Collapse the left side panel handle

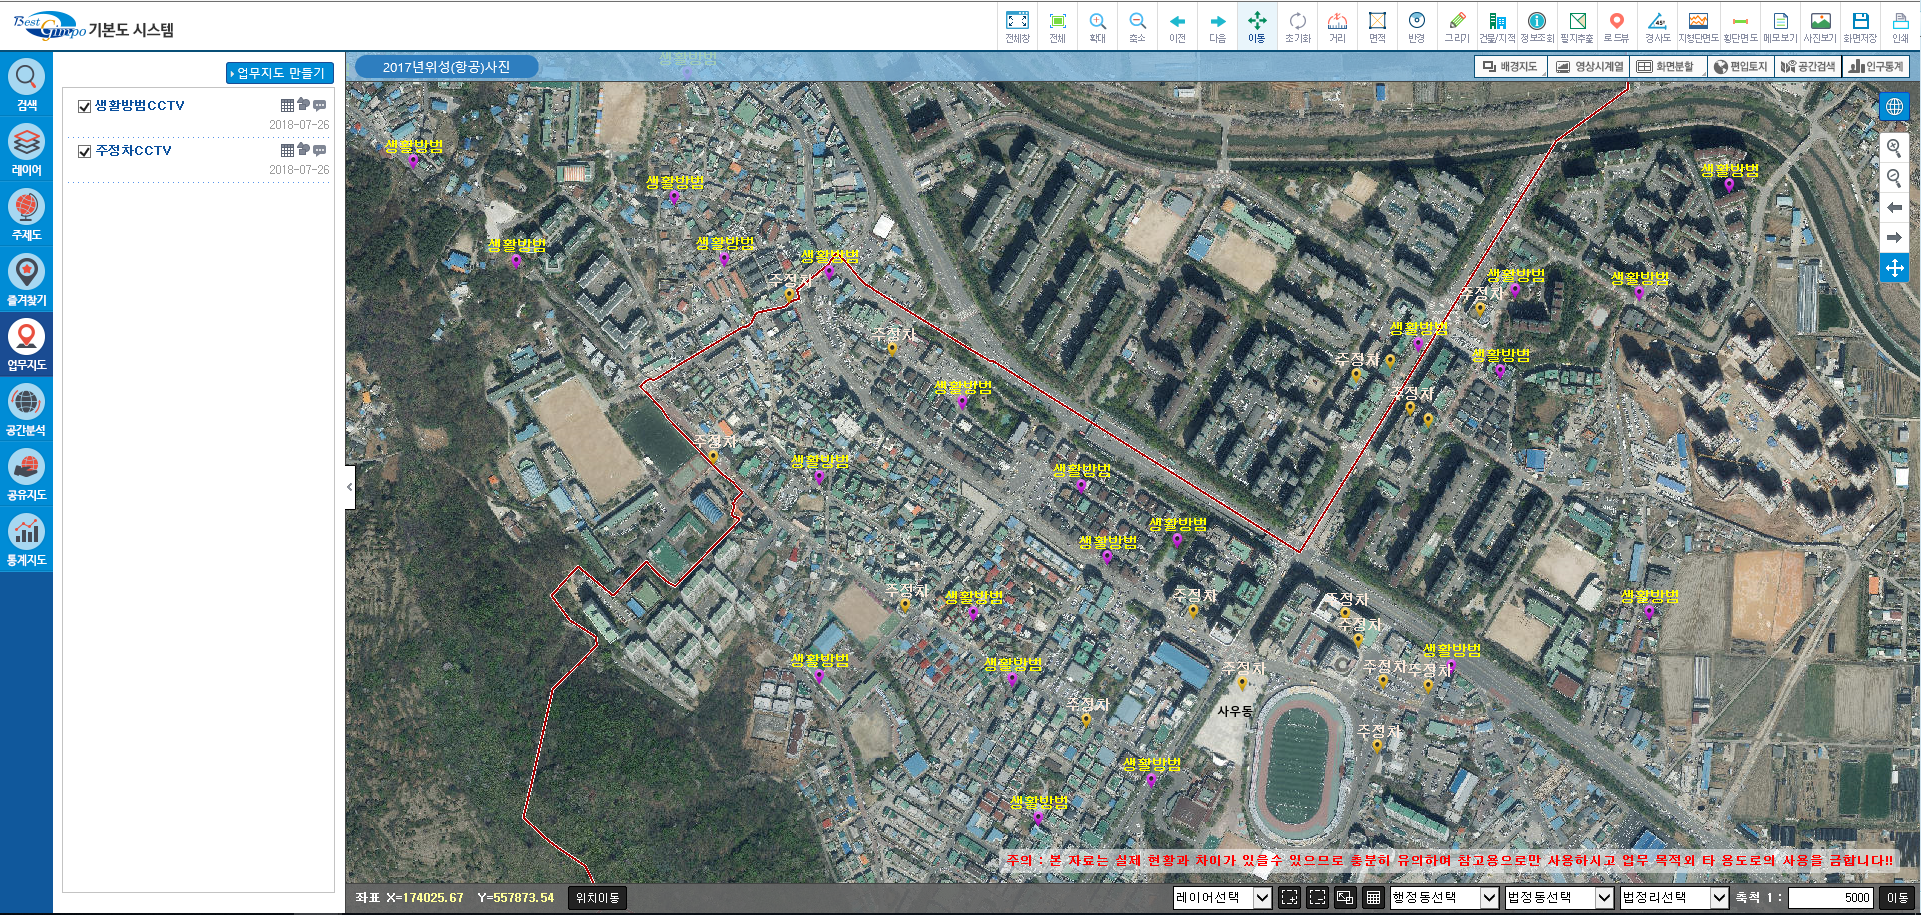tap(350, 487)
